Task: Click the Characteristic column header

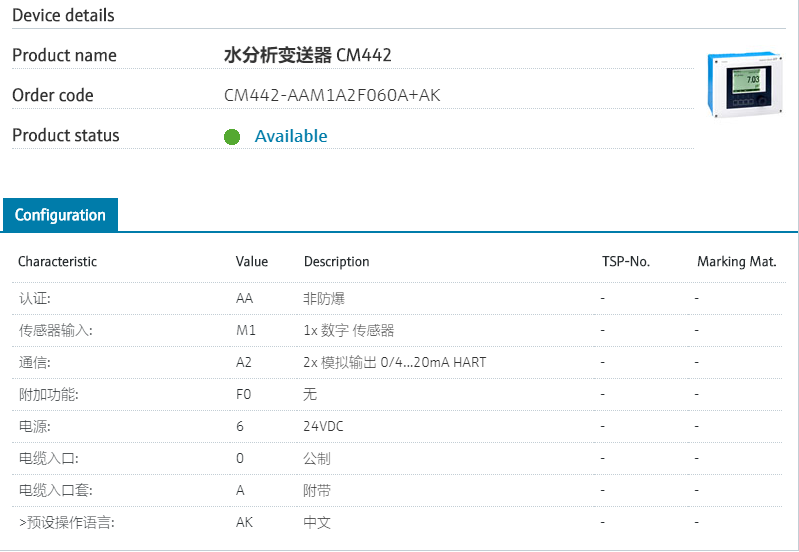Action: coord(57,262)
